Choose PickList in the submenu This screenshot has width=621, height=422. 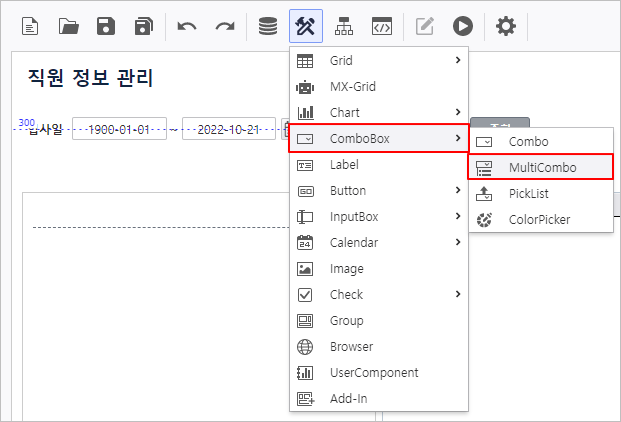tap(541, 194)
